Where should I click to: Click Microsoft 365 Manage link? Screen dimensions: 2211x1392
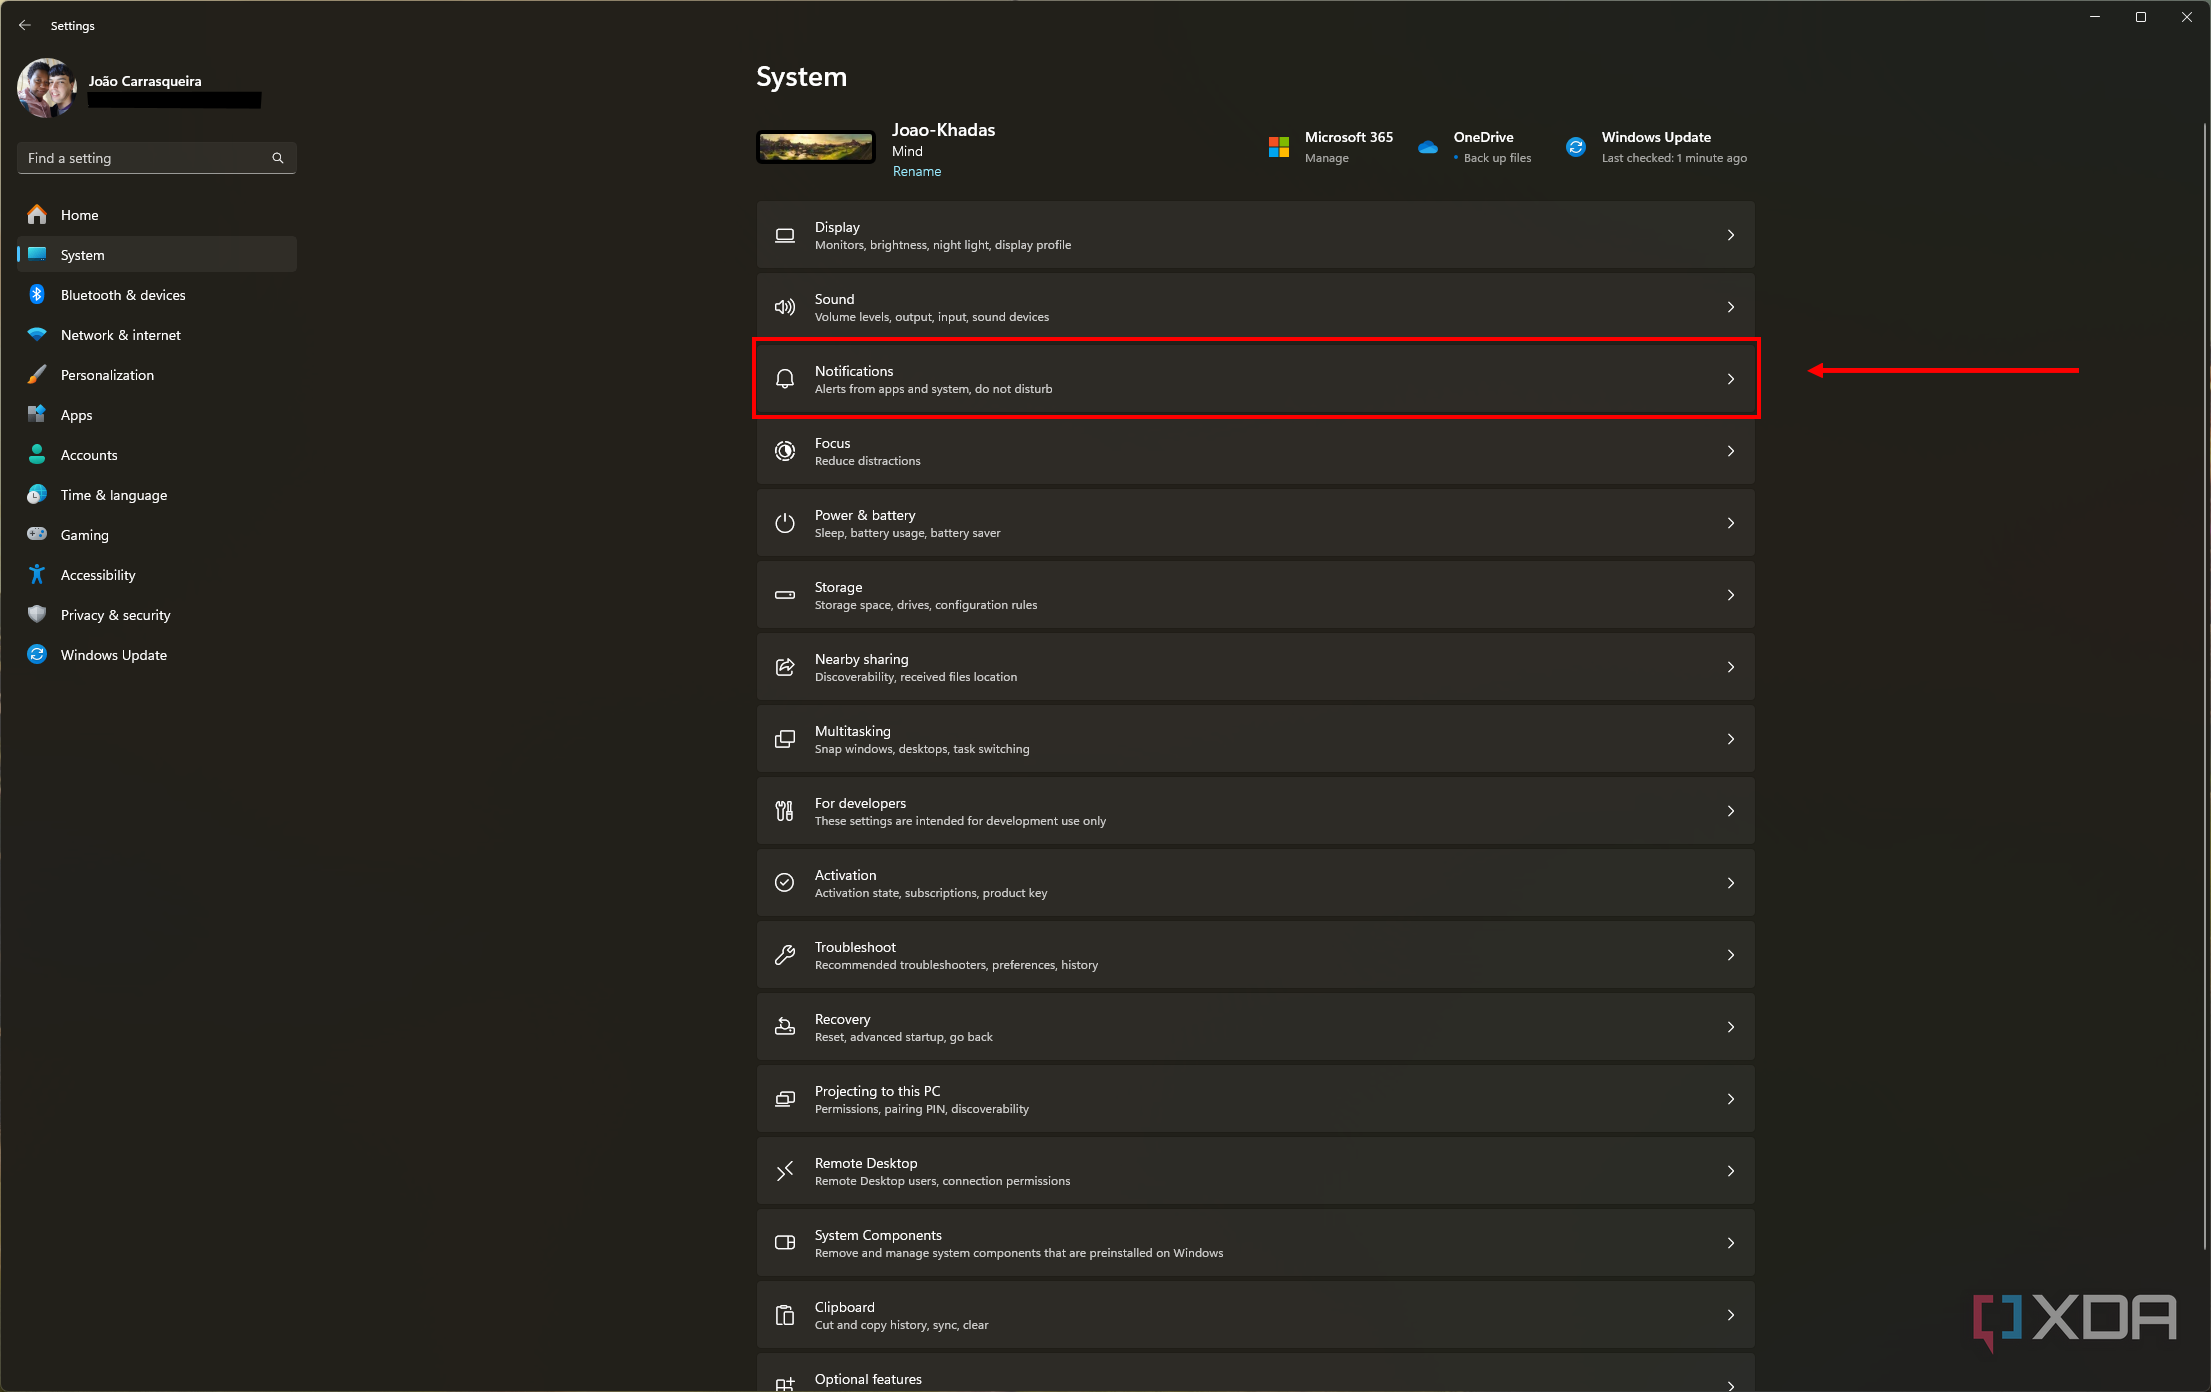pos(1327,158)
